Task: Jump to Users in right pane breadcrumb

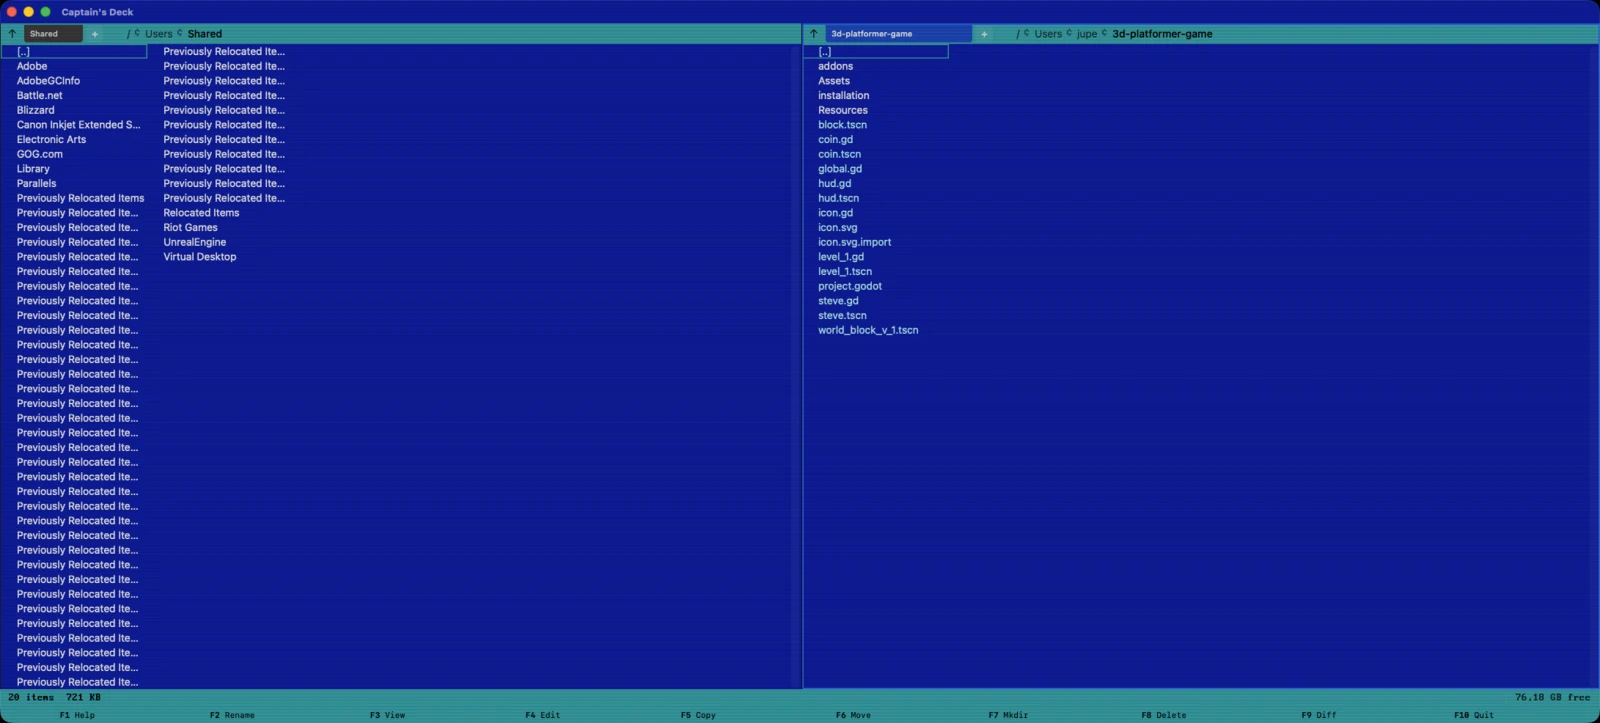Action: tap(1048, 34)
